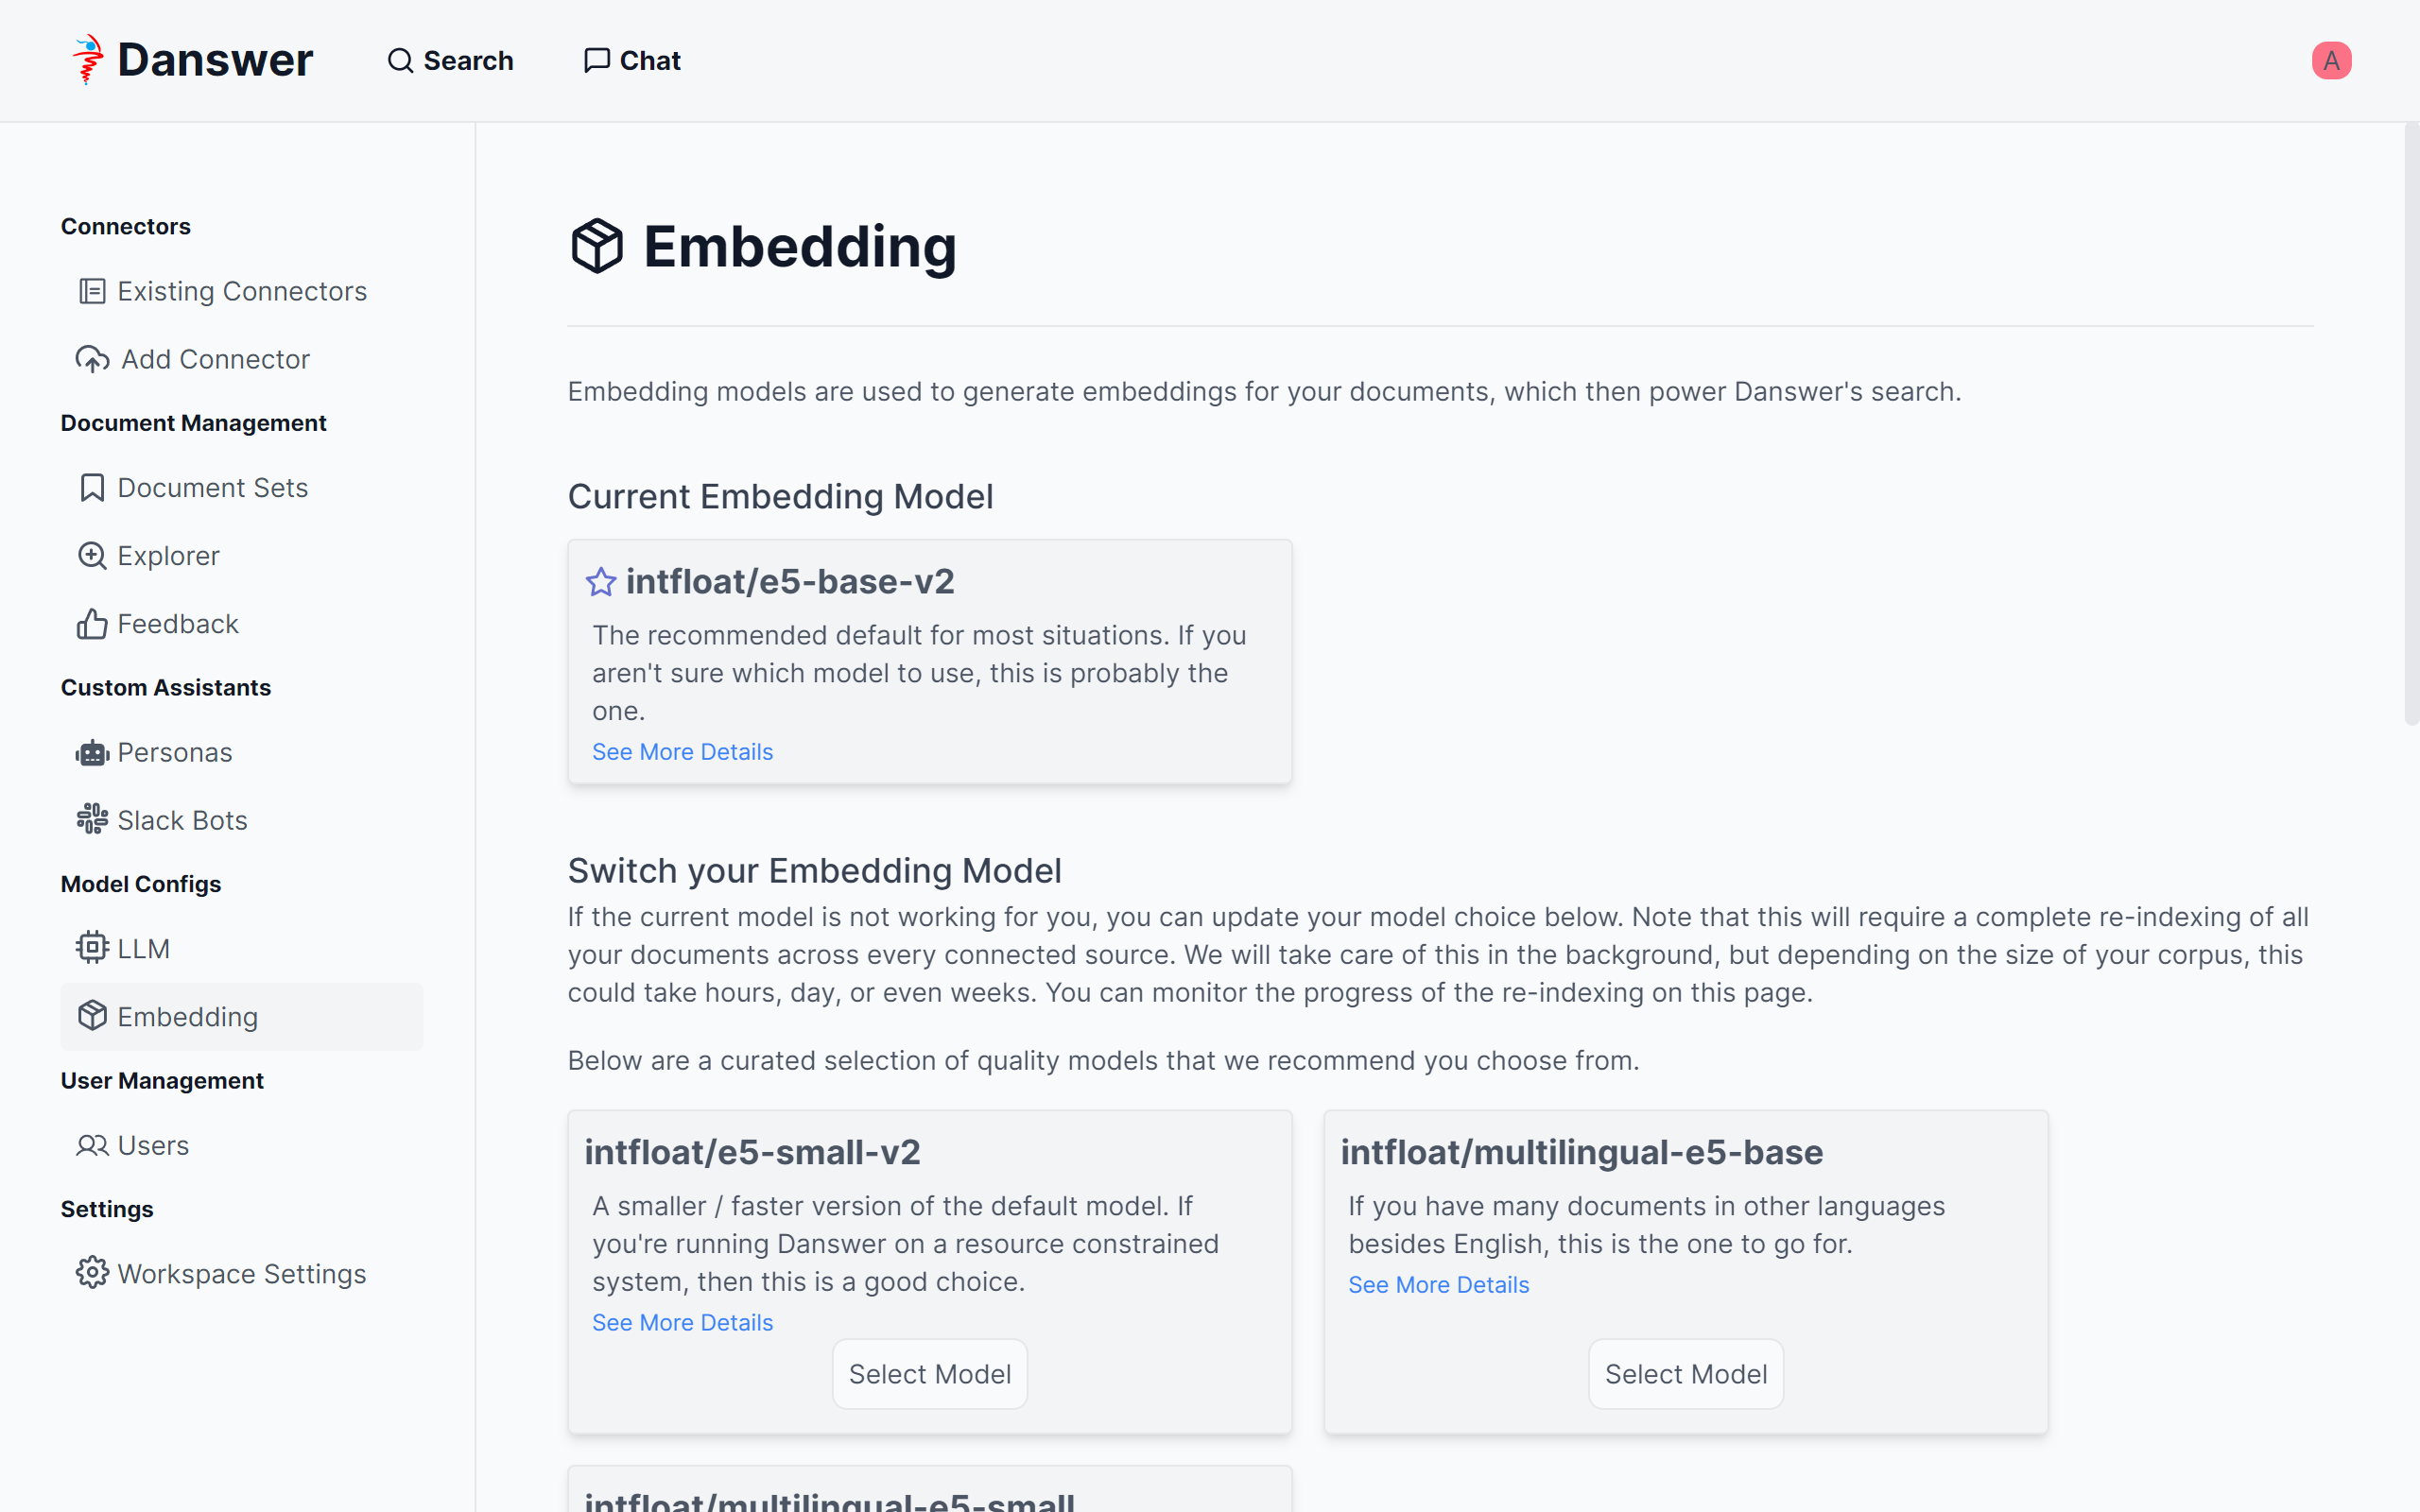See More Details for intfloat/e5-base-v2
This screenshot has height=1512, width=2420.
click(x=682, y=752)
